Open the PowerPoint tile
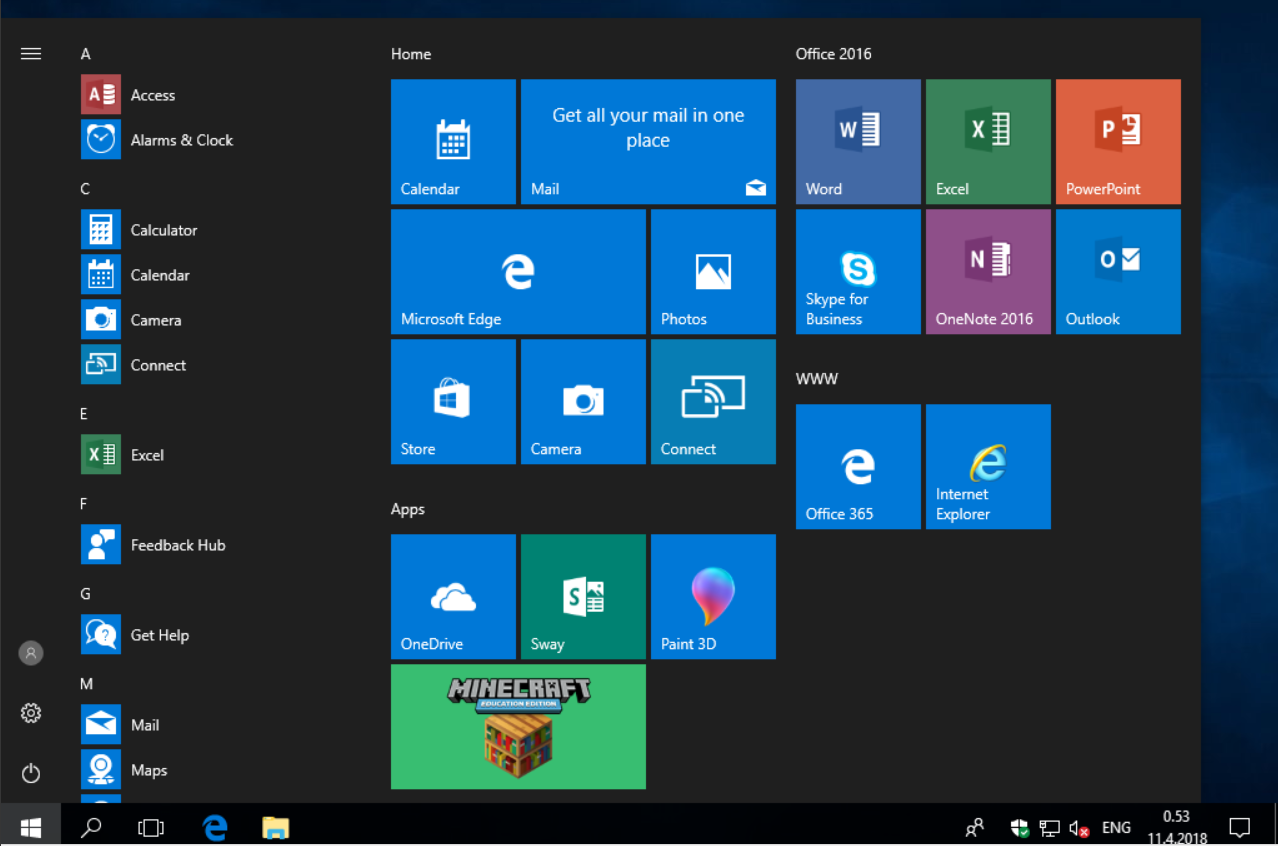The image size is (1278, 846). [x=1118, y=142]
